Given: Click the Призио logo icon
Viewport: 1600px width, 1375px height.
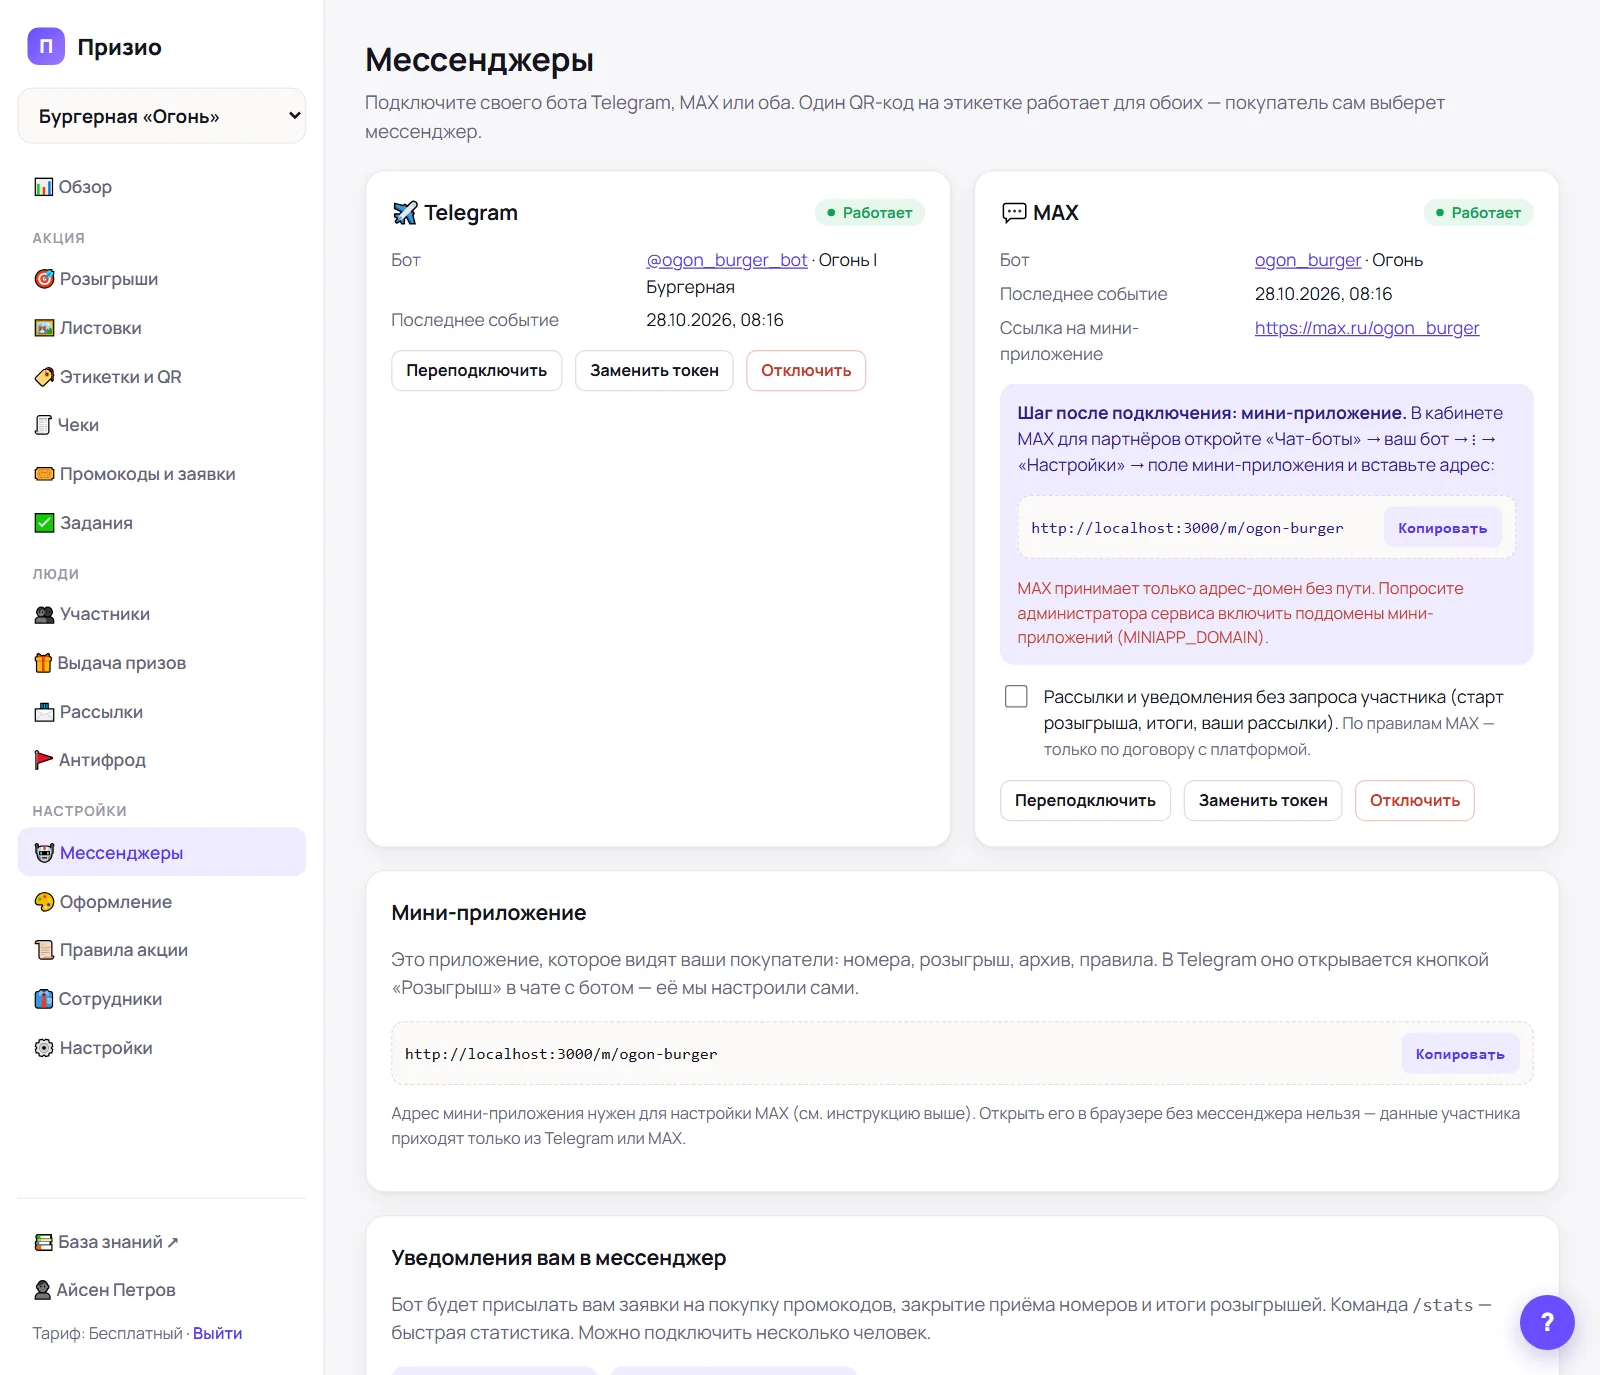Looking at the screenshot, I should click(46, 46).
